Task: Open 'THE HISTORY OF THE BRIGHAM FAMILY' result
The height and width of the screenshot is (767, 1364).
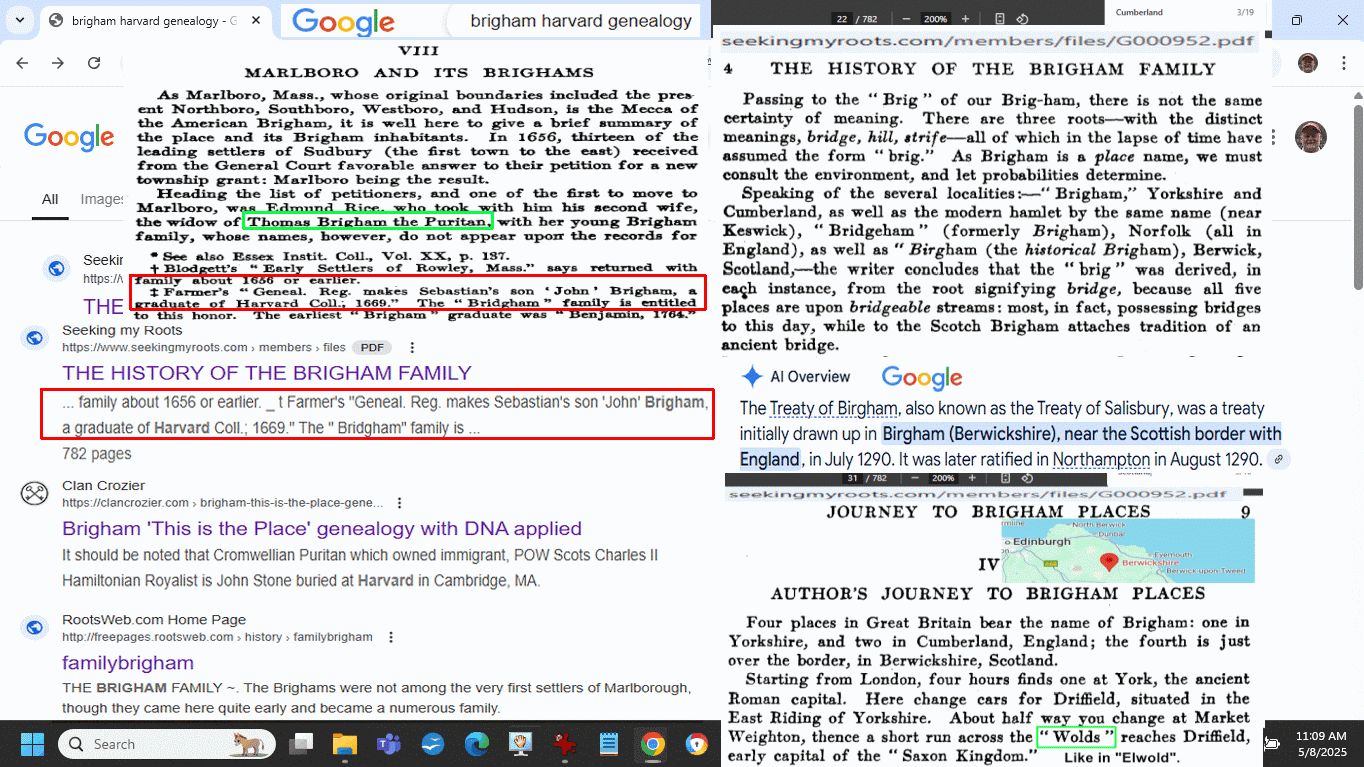Action: coord(266,373)
